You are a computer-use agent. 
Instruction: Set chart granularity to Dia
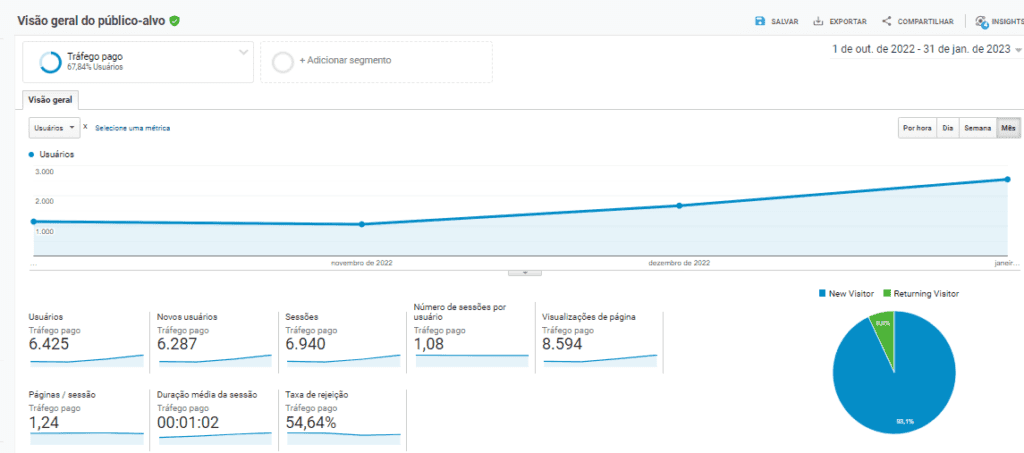[x=946, y=128]
